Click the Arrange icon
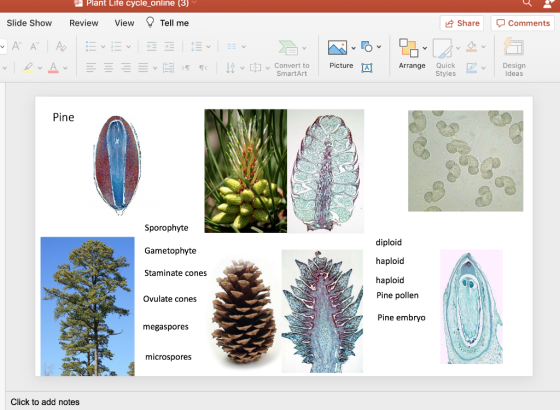This screenshot has height=410, width=560. (x=409, y=48)
